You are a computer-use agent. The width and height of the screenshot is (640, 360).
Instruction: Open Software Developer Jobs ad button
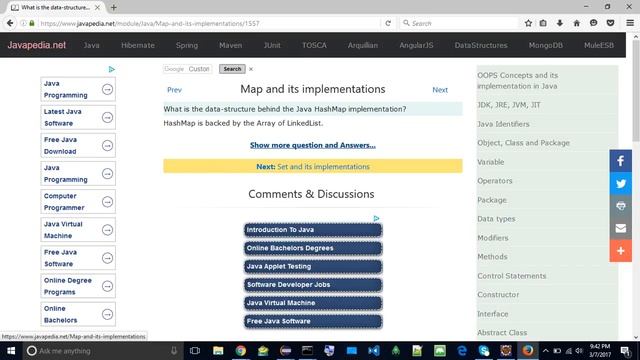click(313, 285)
